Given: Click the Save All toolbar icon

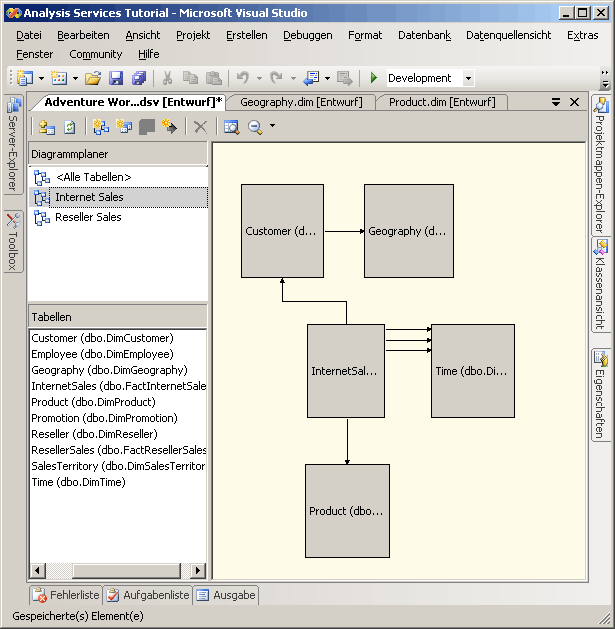Looking at the screenshot, I should pos(138,78).
